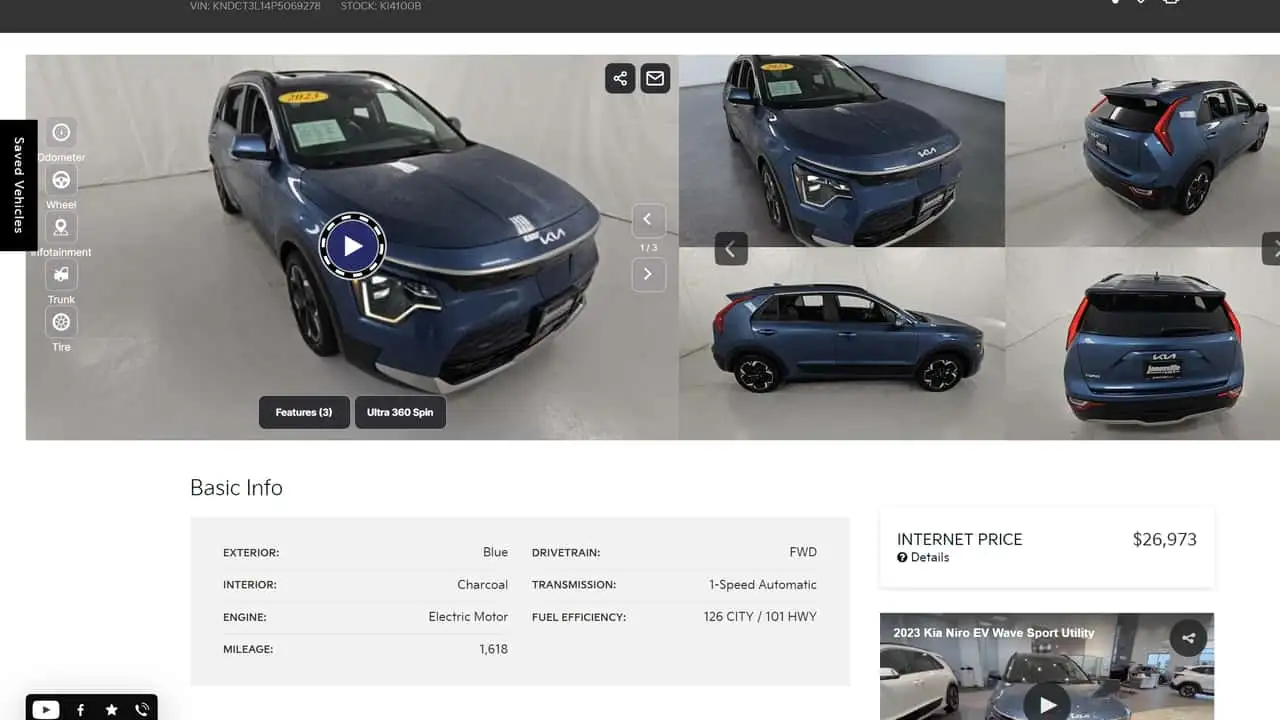Click the exterior value Blue
This screenshot has height=720, width=1280.
[x=495, y=552]
